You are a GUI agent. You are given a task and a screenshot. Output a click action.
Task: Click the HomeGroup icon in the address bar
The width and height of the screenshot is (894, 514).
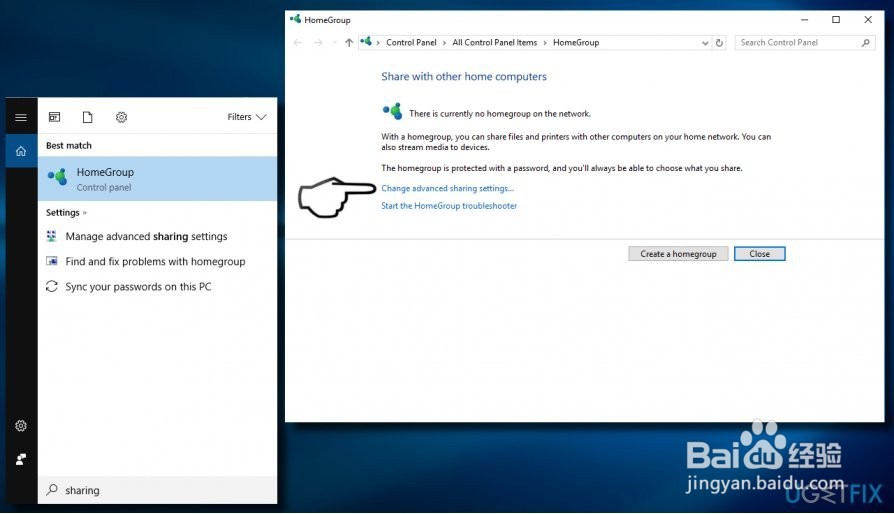coord(366,42)
